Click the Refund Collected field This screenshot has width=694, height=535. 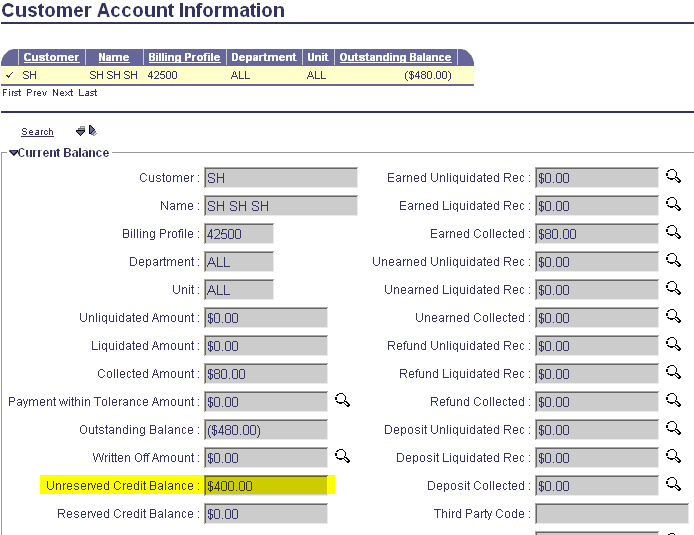point(597,402)
